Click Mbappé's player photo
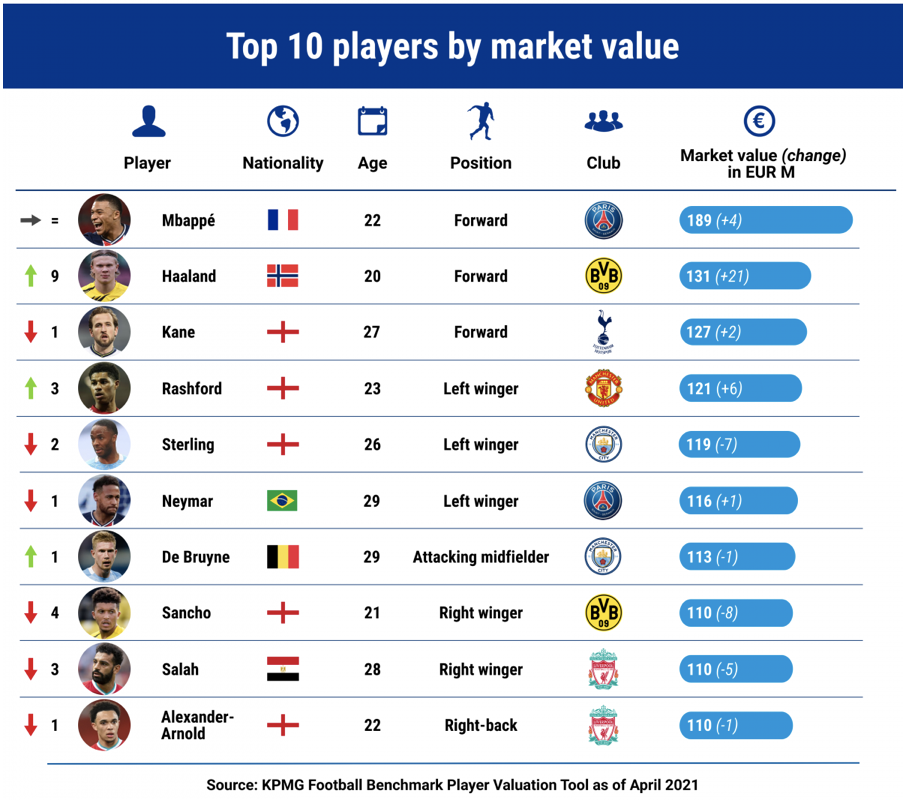 [104, 220]
